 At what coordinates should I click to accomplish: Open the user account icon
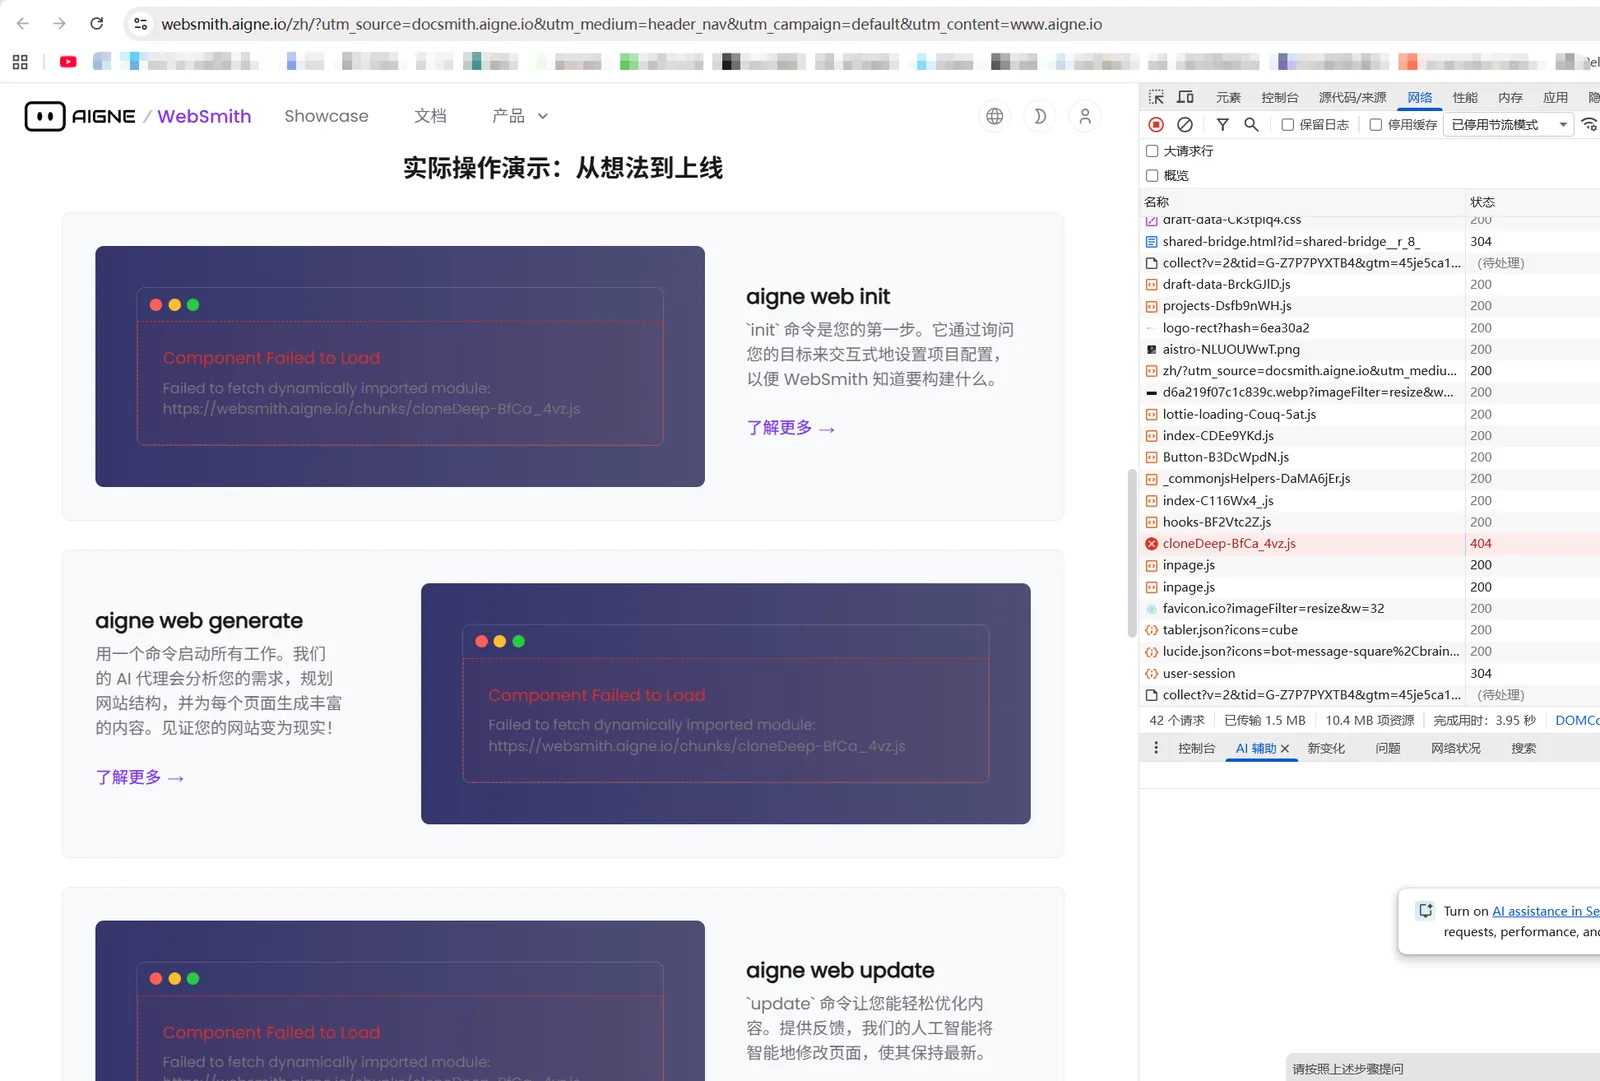(1085, 116)
